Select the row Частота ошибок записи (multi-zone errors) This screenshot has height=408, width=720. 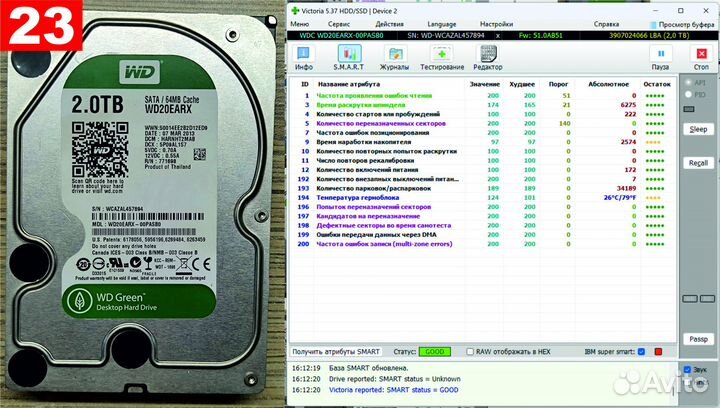tap(482, 244)
